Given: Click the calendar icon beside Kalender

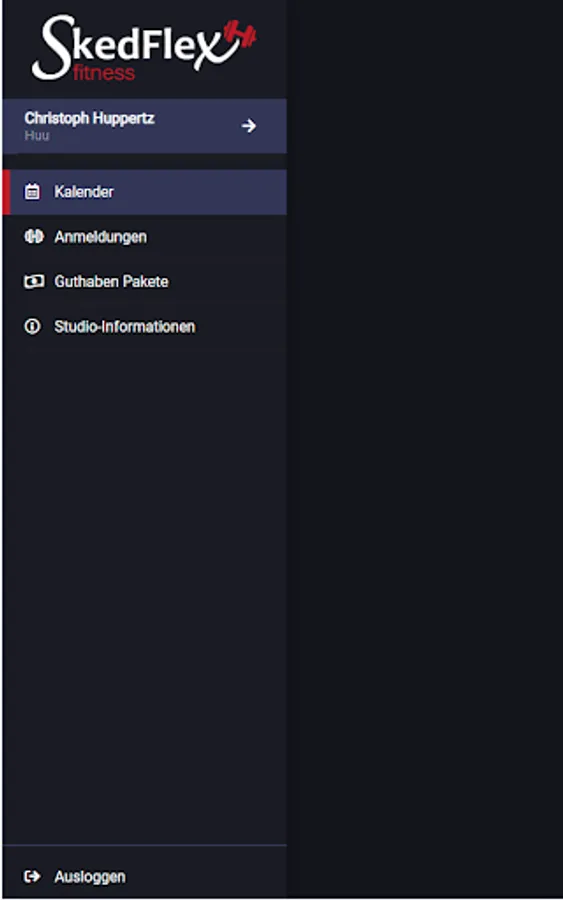Looking at the screenshot, I should coord(32,192).
